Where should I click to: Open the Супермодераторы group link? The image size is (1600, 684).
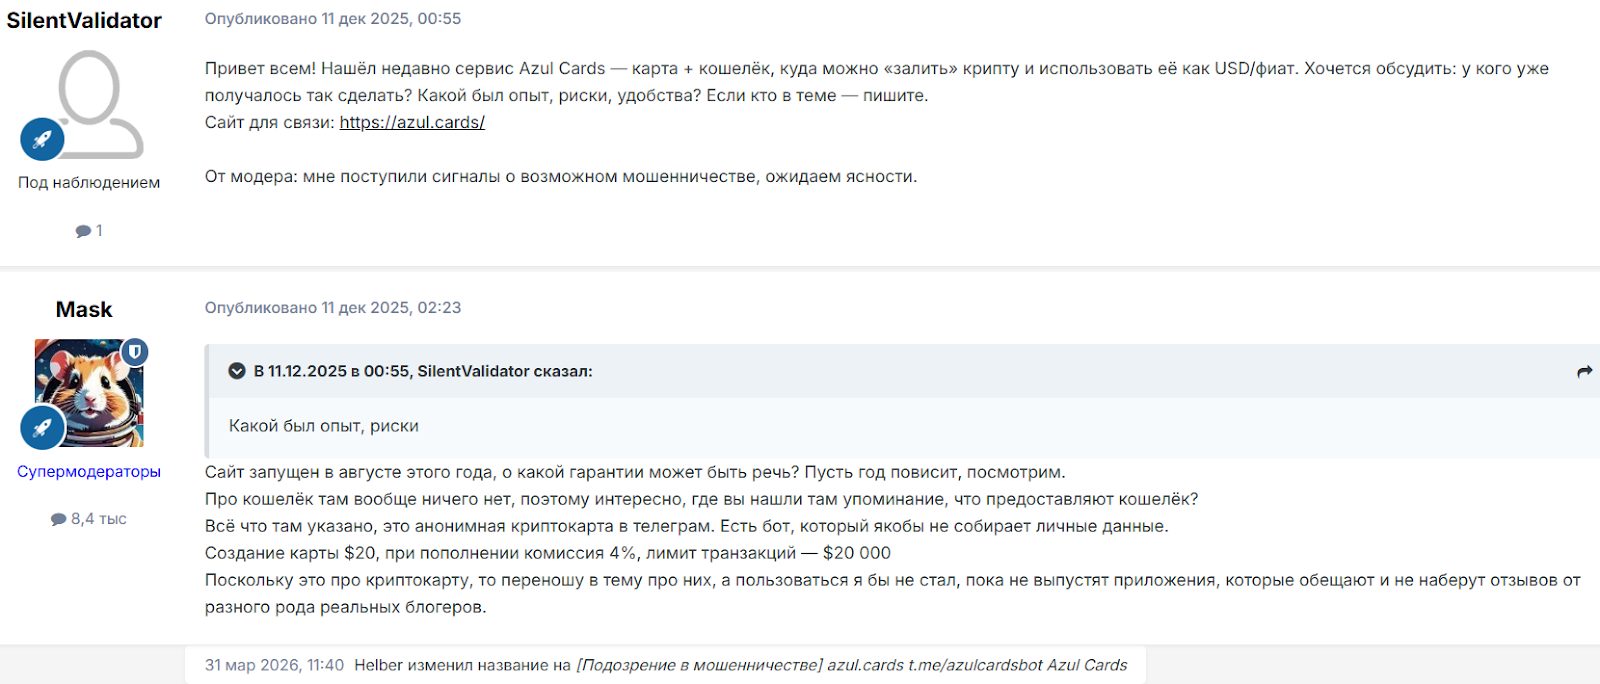click(x=89, y=472)
